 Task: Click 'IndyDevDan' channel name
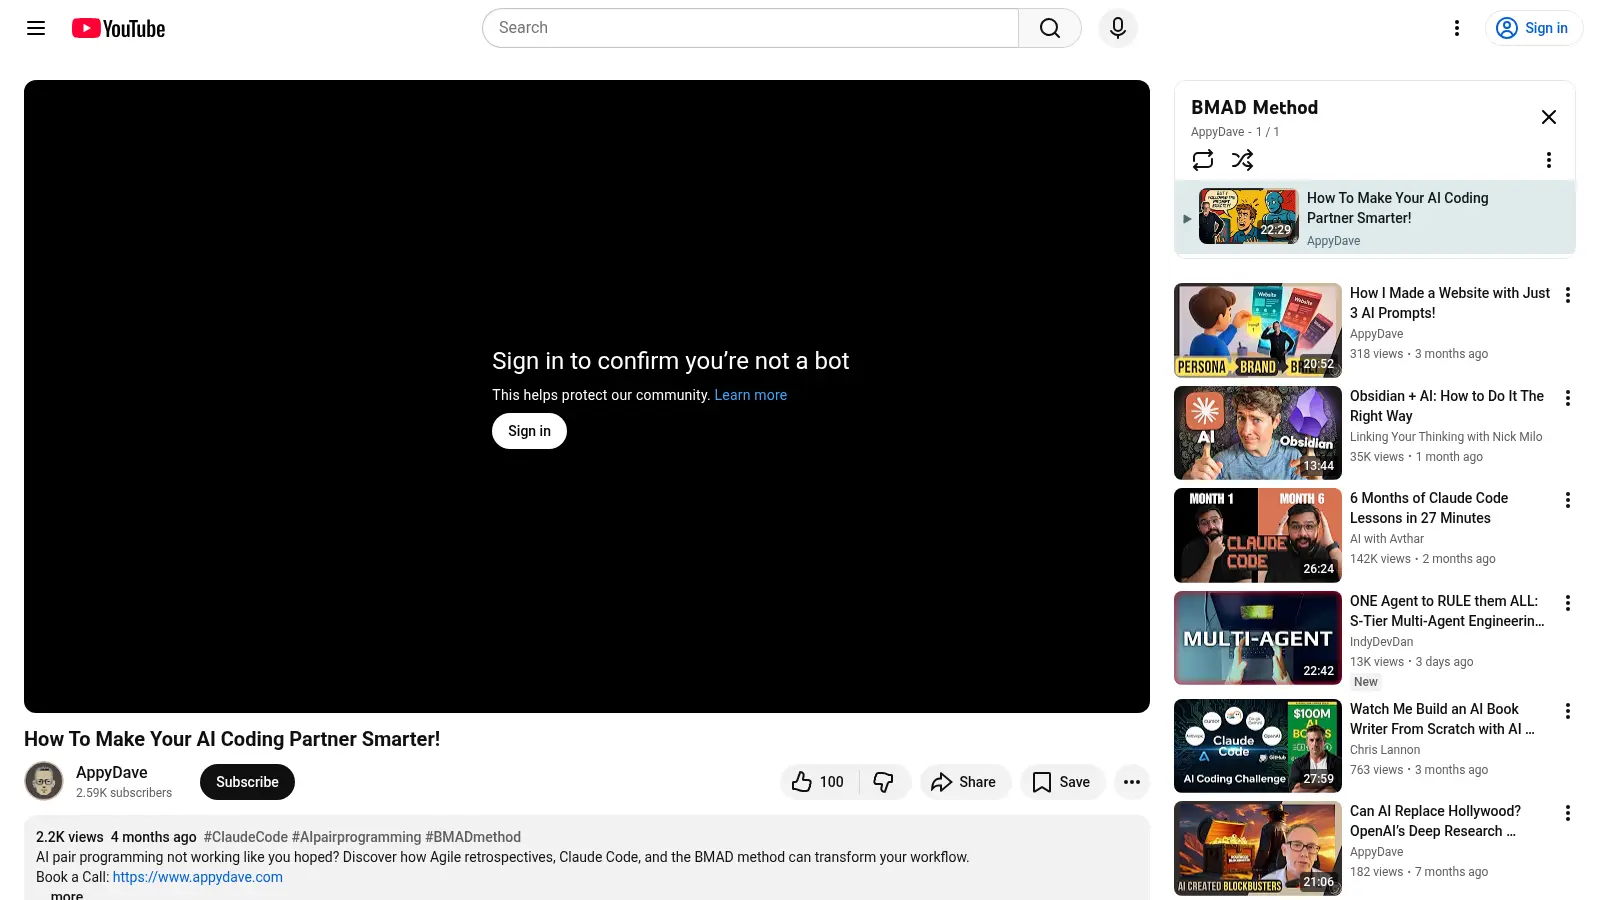point(1382,642)
